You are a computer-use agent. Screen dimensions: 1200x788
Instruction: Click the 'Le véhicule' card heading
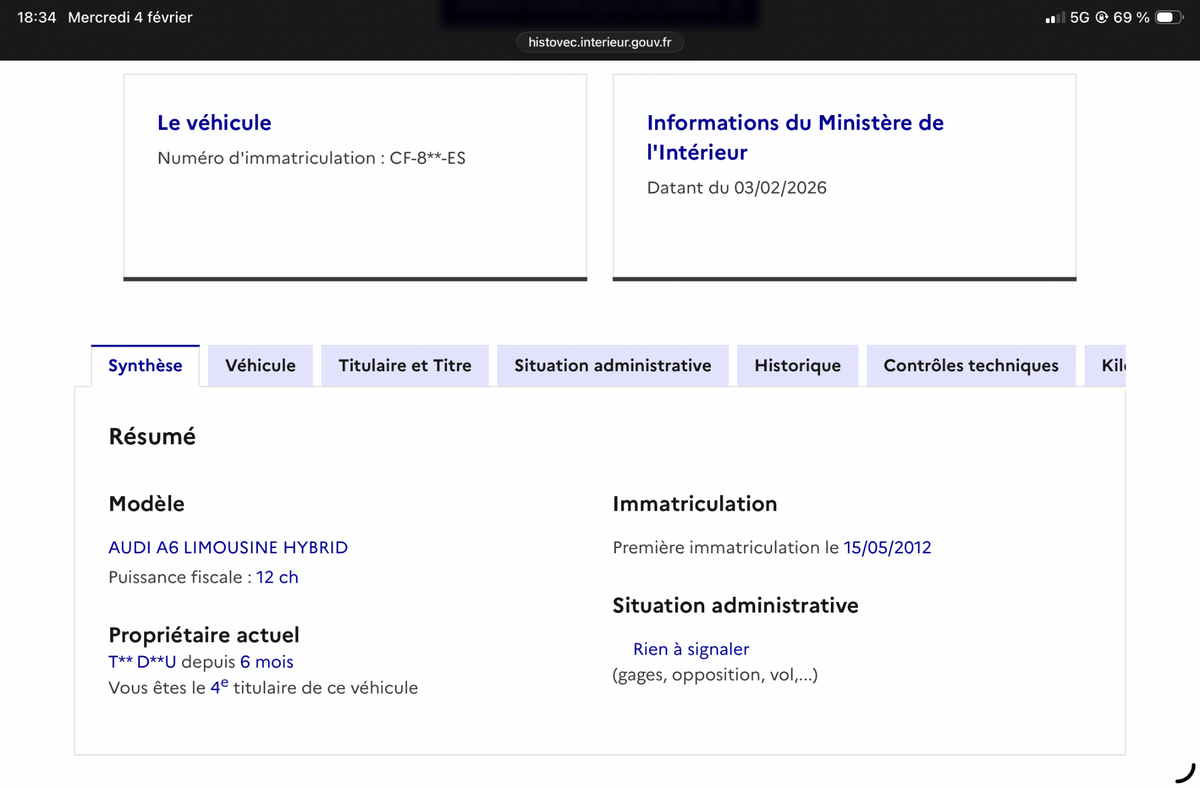coord(214,123)
